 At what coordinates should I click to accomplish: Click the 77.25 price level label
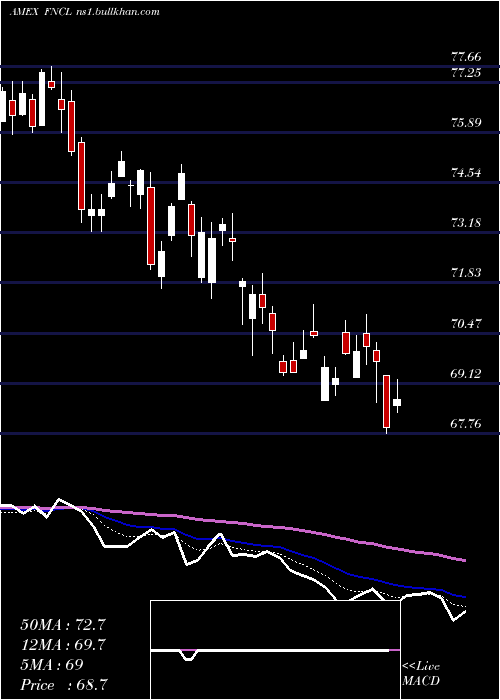pyautogui.click(x=466, y=73)
